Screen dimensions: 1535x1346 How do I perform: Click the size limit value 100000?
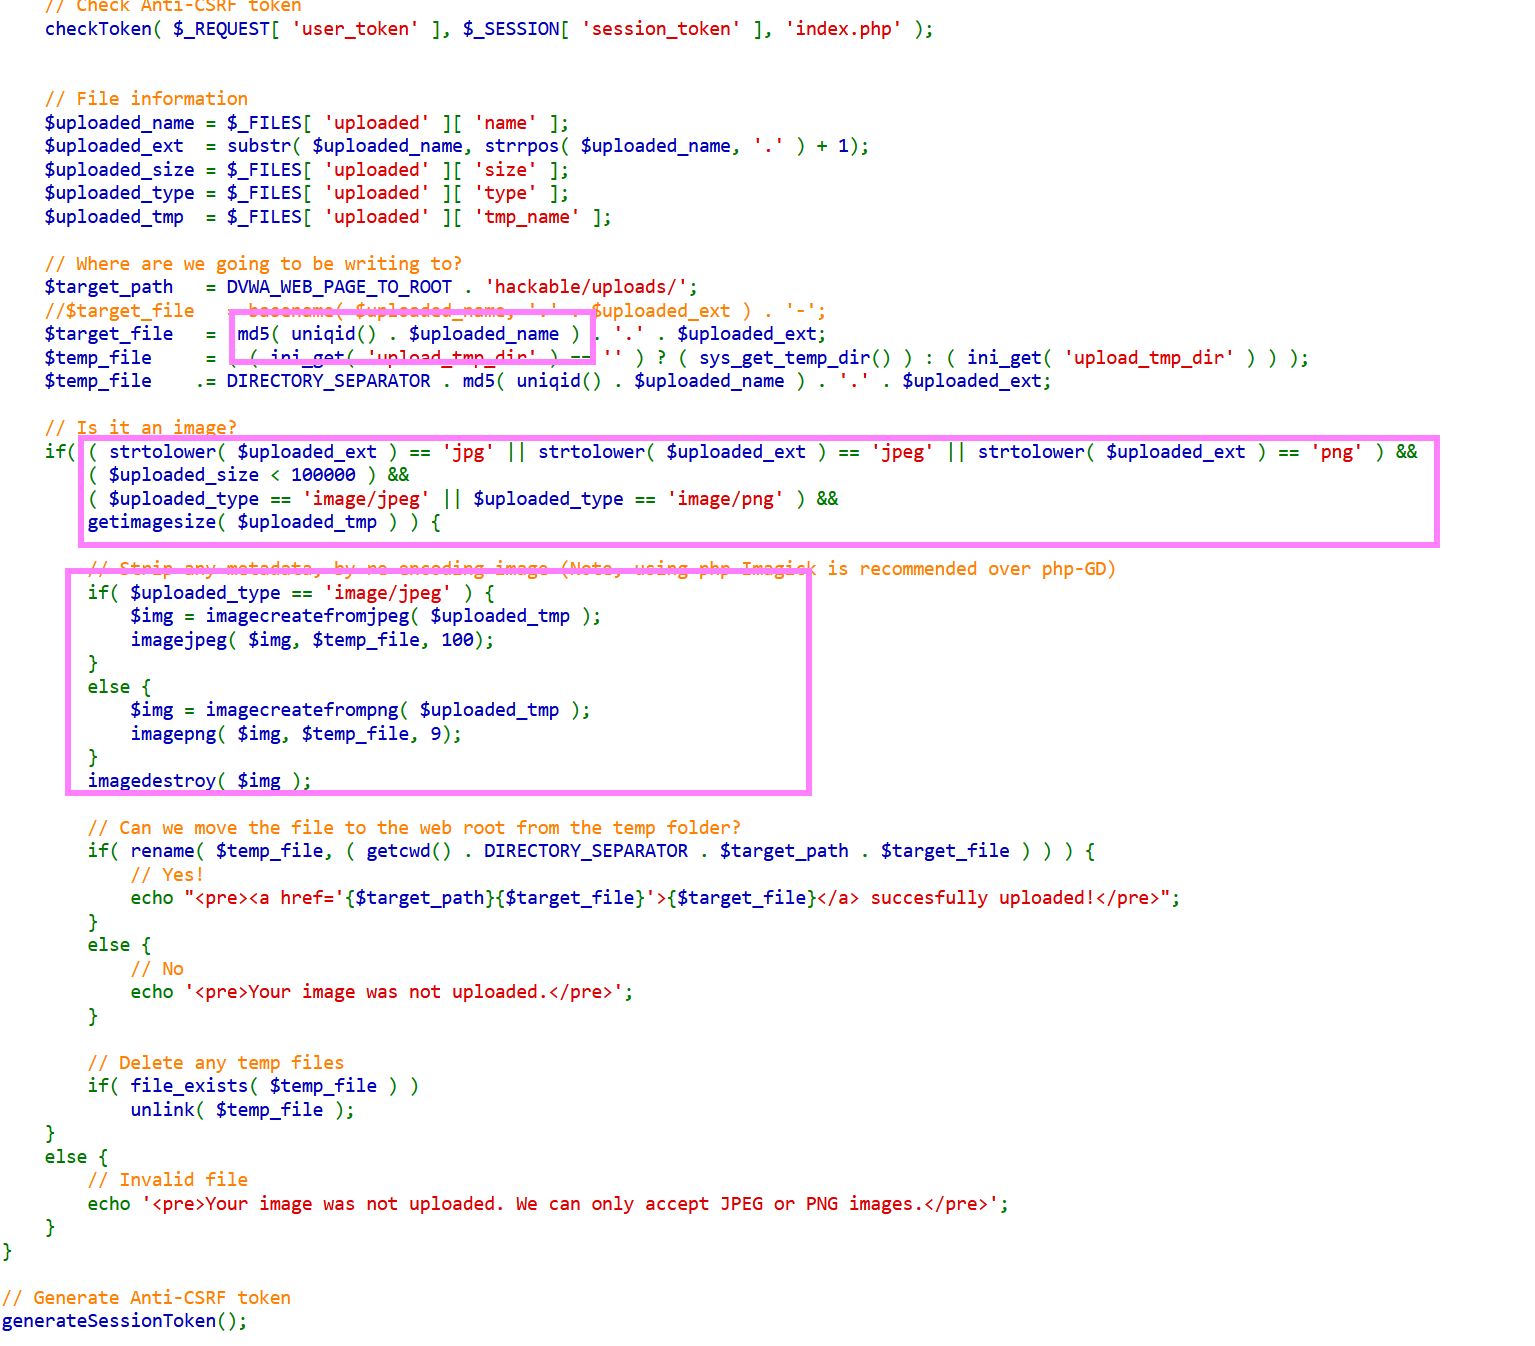(323, 475)
